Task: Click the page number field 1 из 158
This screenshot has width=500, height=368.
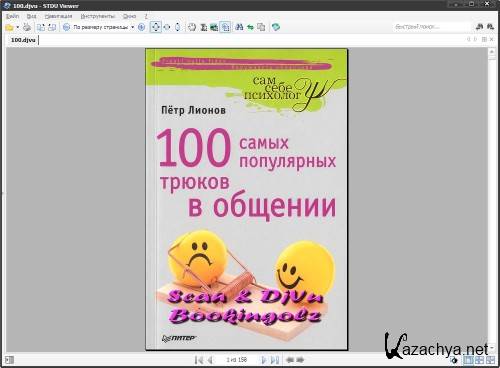Action: coord(236,360)
